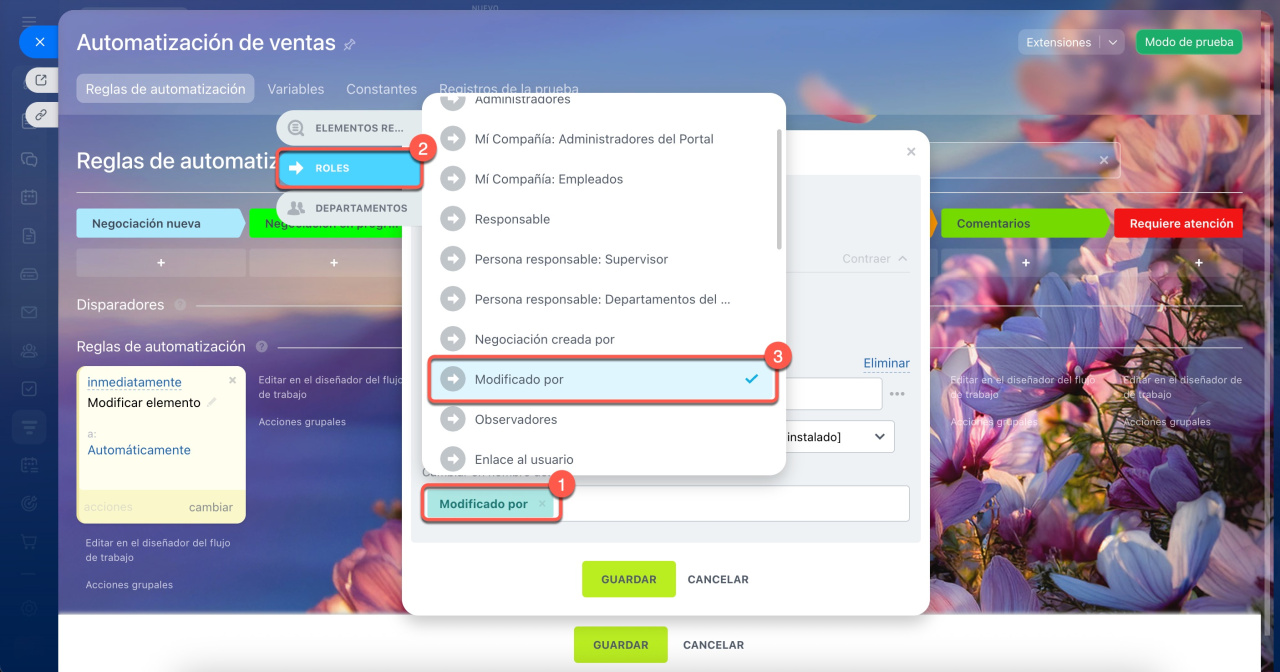Open the Extensiones dropdown arrow
This screenshot has width=1280, height=672.
[x=1113, y=42]
